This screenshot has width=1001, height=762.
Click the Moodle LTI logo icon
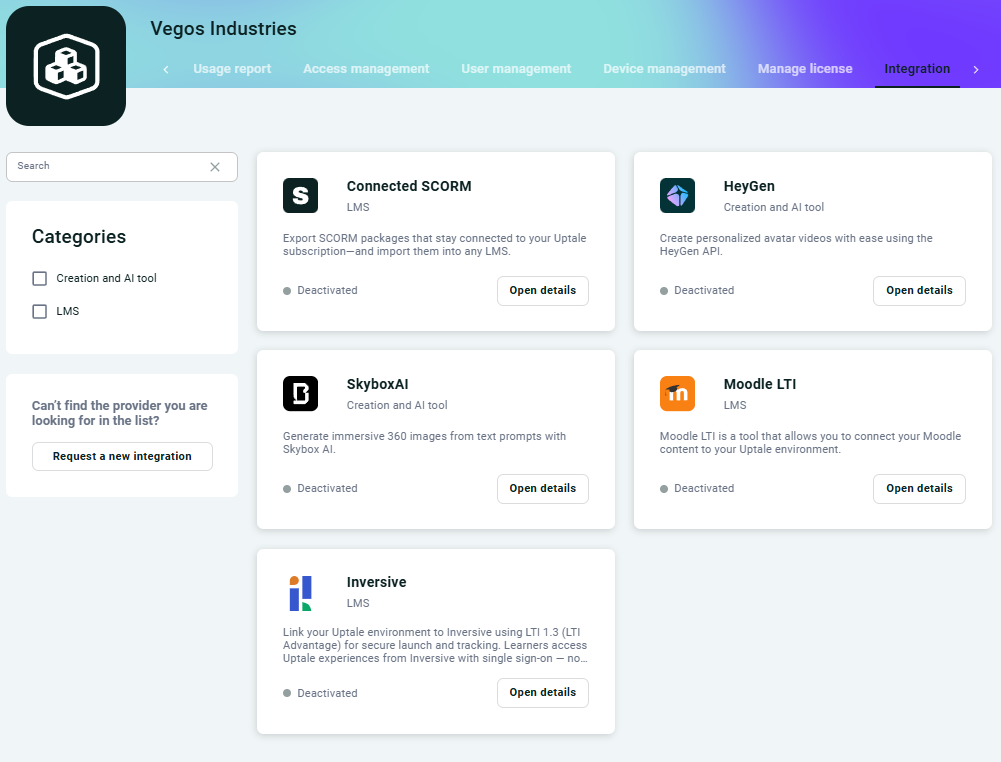coord(677,393)
